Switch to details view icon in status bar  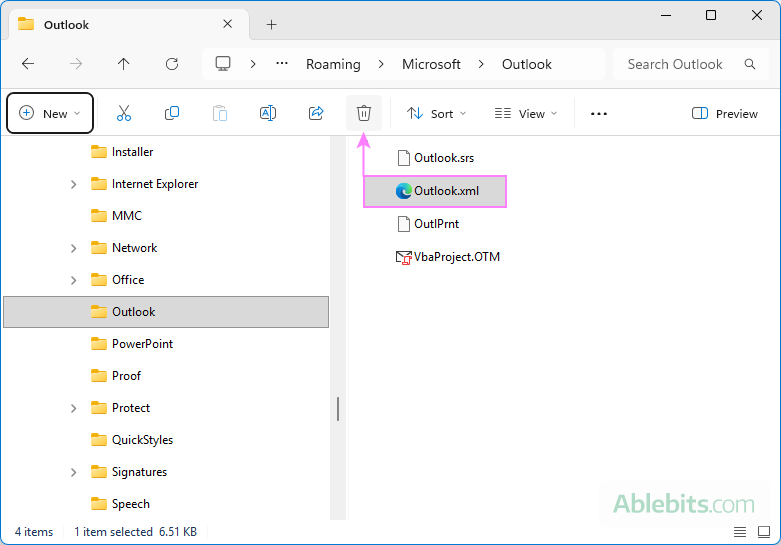point(740,532)
